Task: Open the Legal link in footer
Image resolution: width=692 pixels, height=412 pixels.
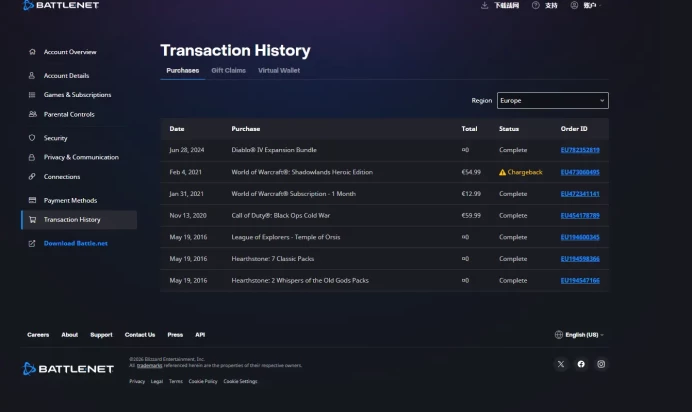Action: [157, 381]
